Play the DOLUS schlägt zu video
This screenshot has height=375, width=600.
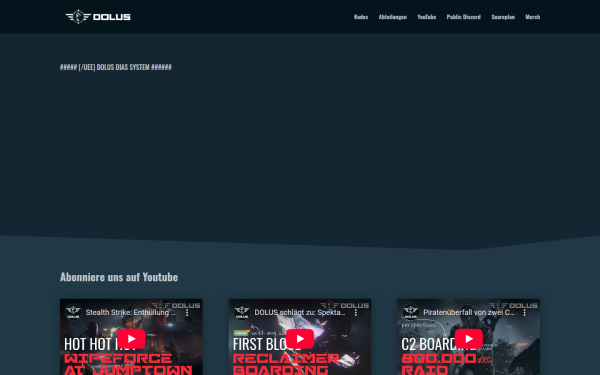300,339
